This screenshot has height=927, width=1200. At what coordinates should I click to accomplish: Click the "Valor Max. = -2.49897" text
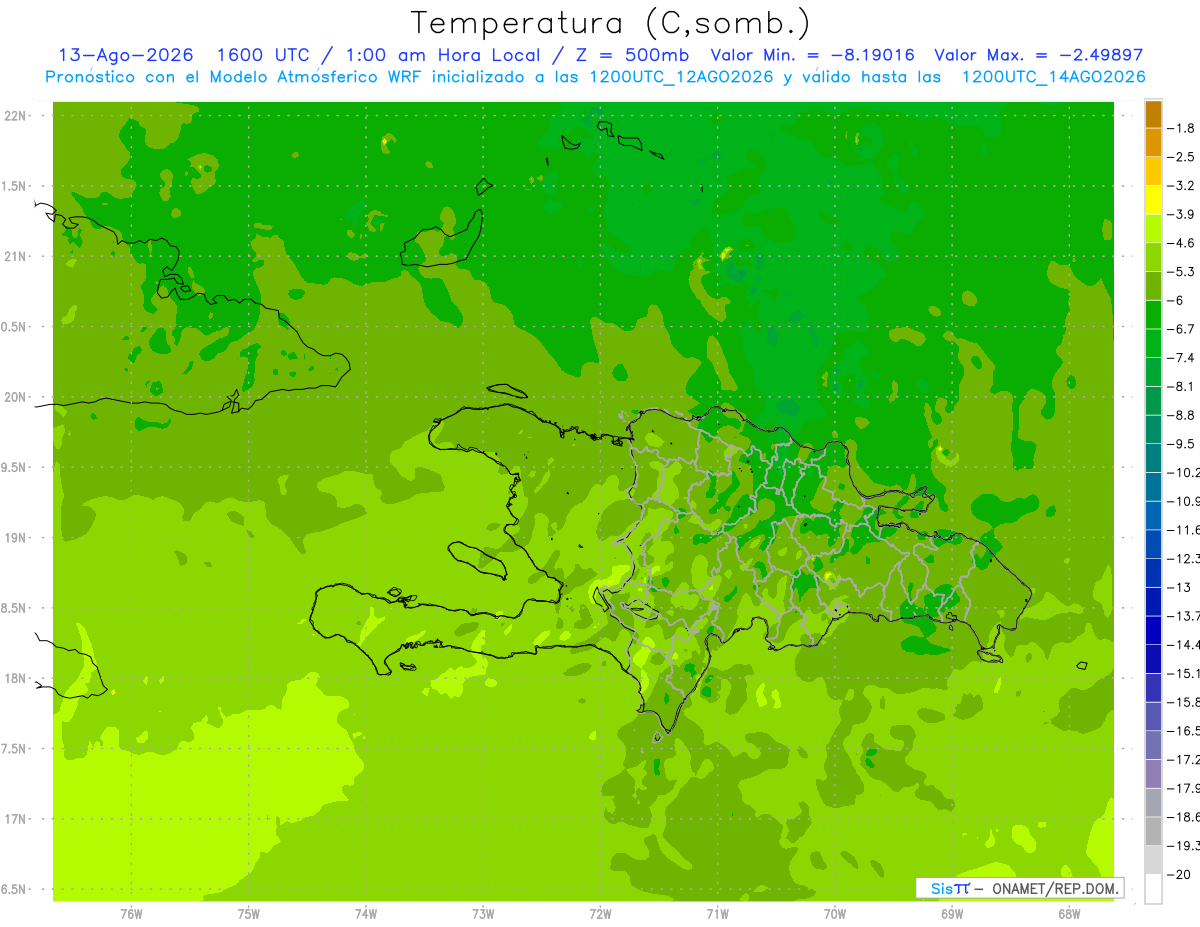pos(1038,55)
